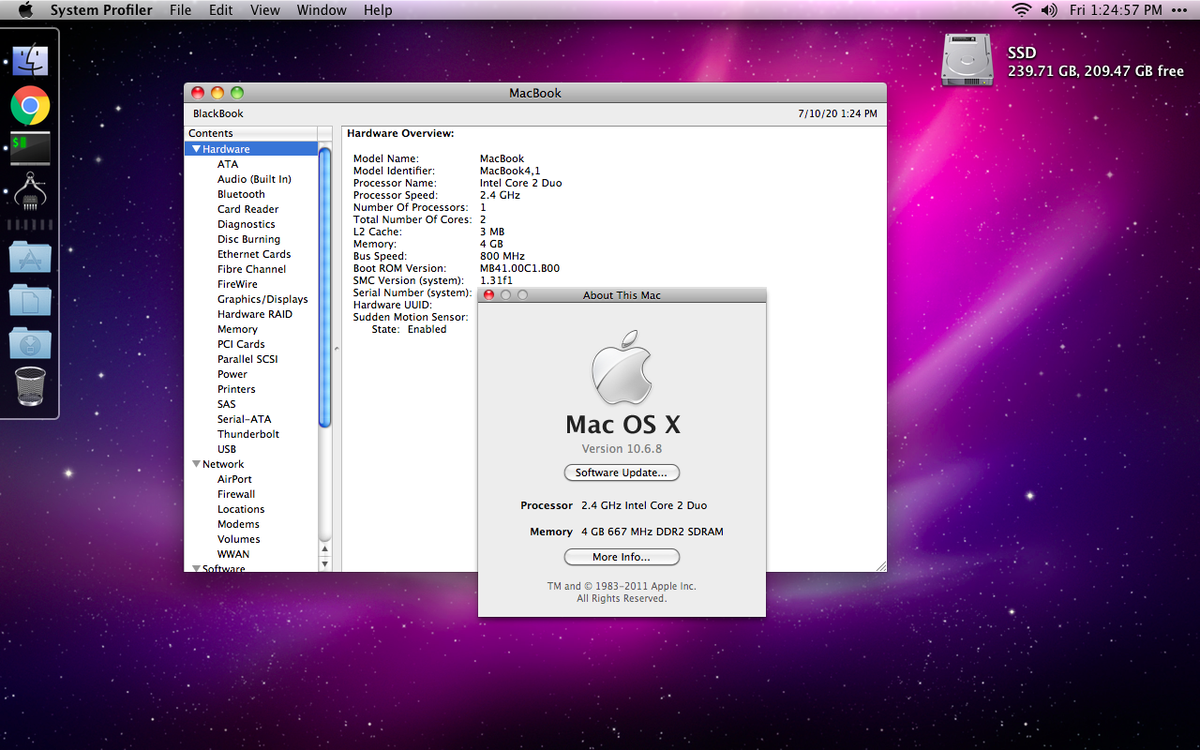Click the Contents column header
1200x750 pixels.
pos(252,133)
